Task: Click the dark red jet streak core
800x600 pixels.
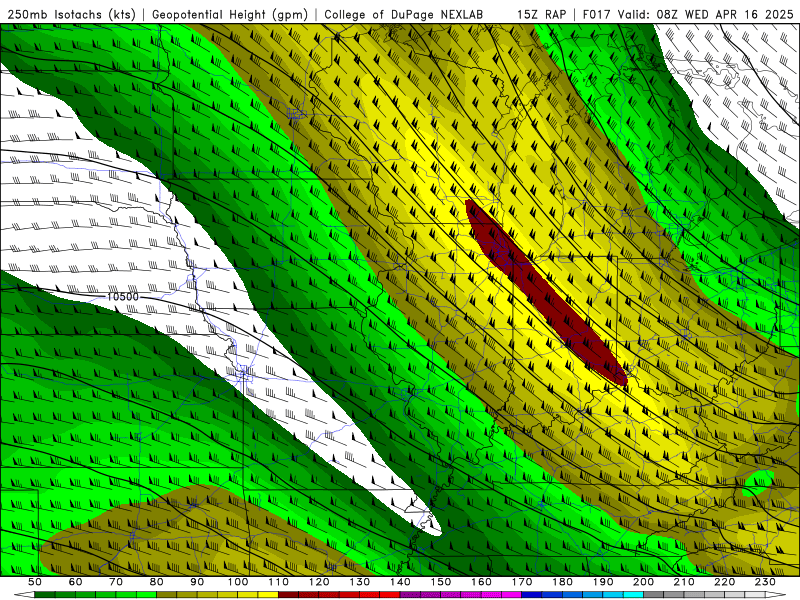Action: point(544,292)
